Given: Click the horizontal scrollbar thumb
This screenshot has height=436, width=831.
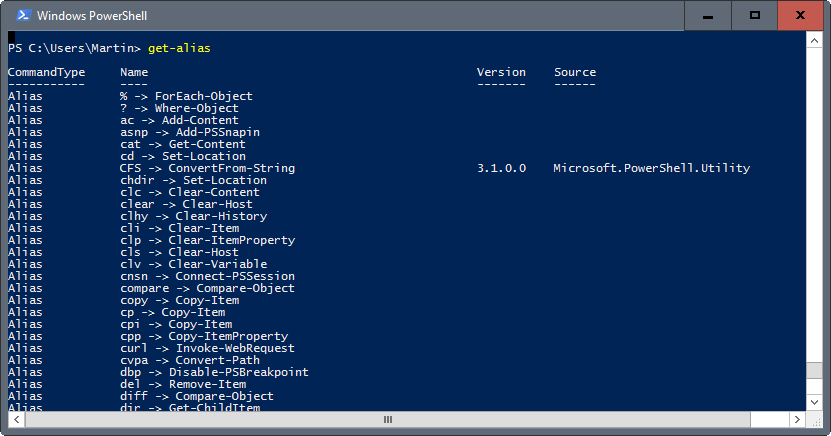Looking at the screenshot, I should tap(388, 420).
